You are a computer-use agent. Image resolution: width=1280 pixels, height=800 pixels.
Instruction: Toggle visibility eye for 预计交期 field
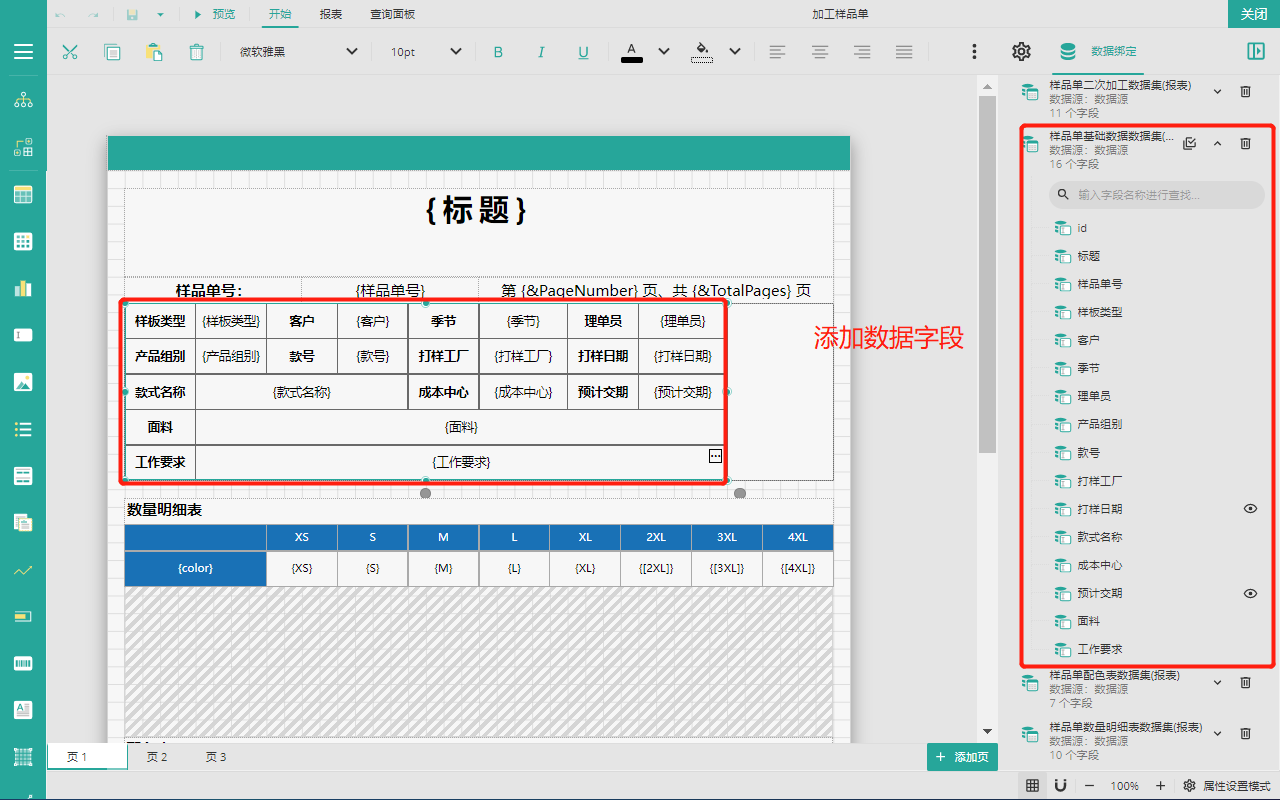pyautogui.click(x=1250, y=593)
